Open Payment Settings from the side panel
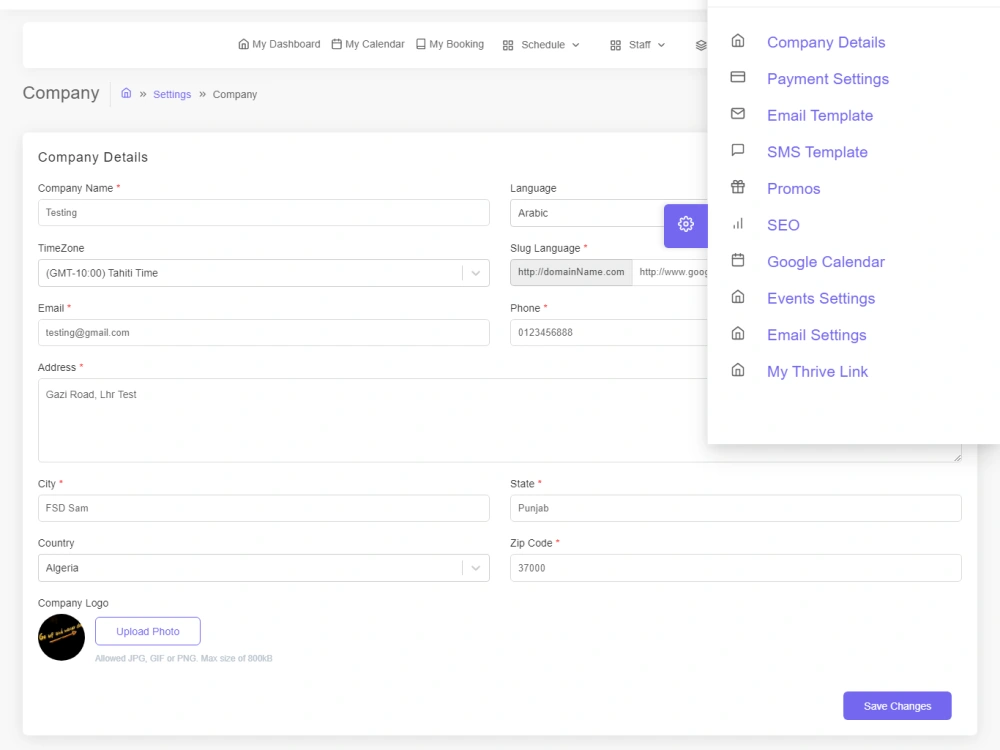This screenshot has height=750, width=1000. 828,79
